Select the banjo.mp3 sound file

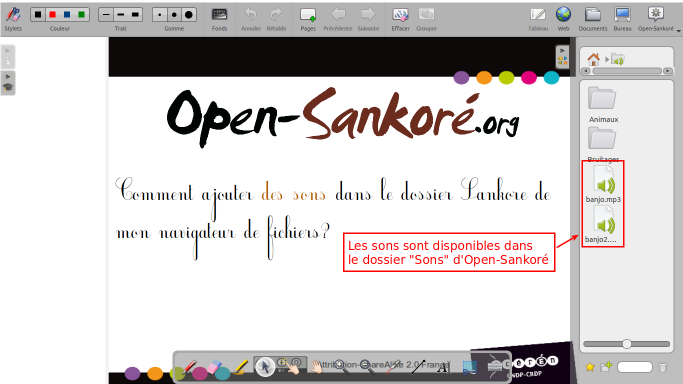click(603, 185)
